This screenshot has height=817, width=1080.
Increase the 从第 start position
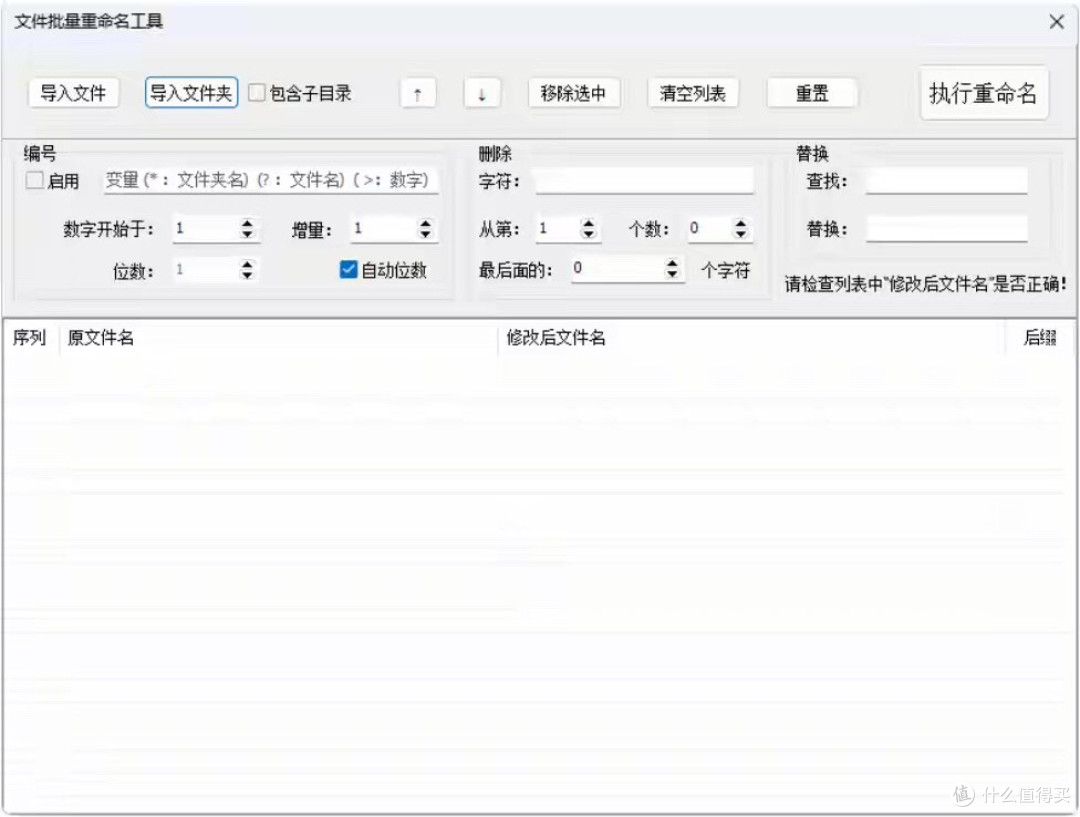[588, 223]
